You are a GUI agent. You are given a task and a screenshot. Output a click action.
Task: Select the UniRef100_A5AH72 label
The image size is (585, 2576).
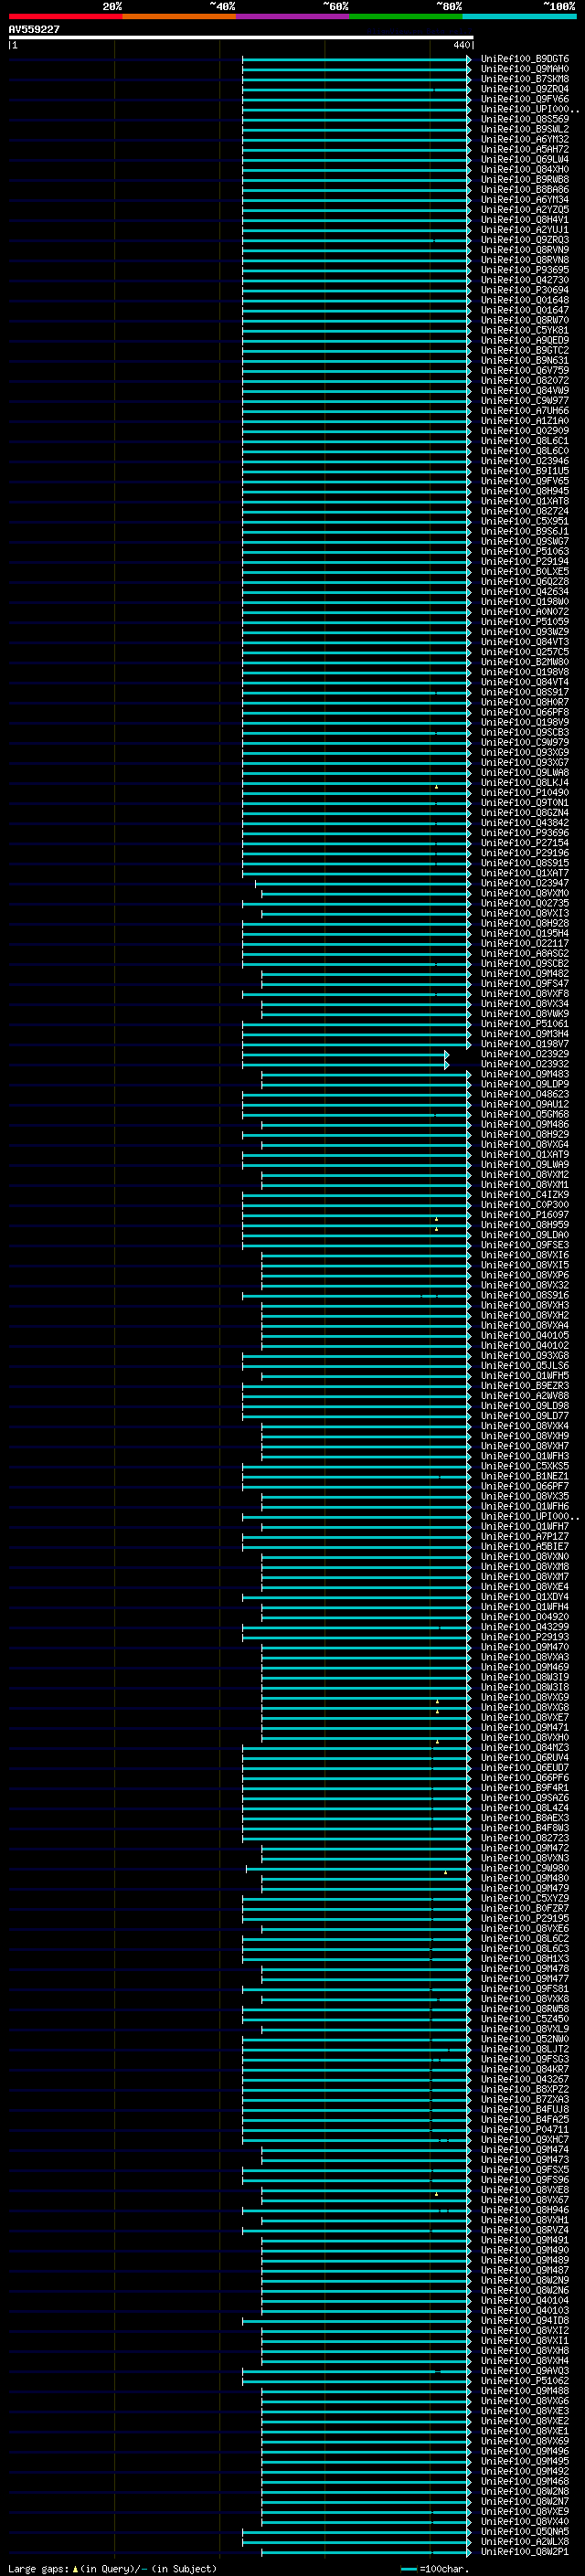coord(525,149)
